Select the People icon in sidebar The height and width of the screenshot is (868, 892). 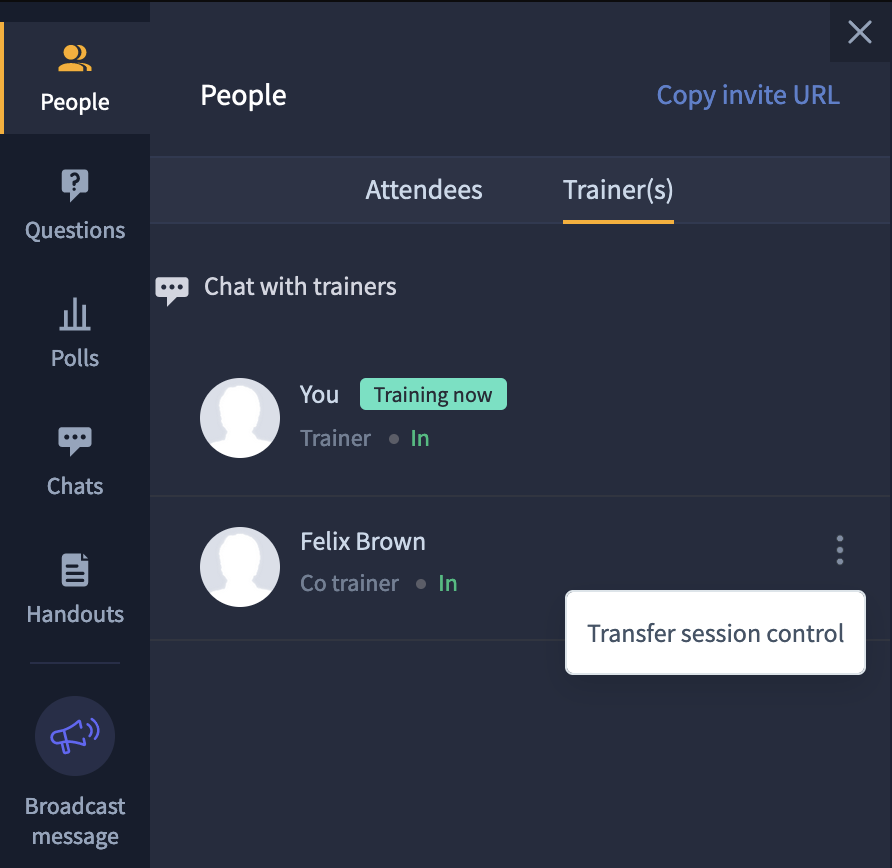[x=75, y=58]
